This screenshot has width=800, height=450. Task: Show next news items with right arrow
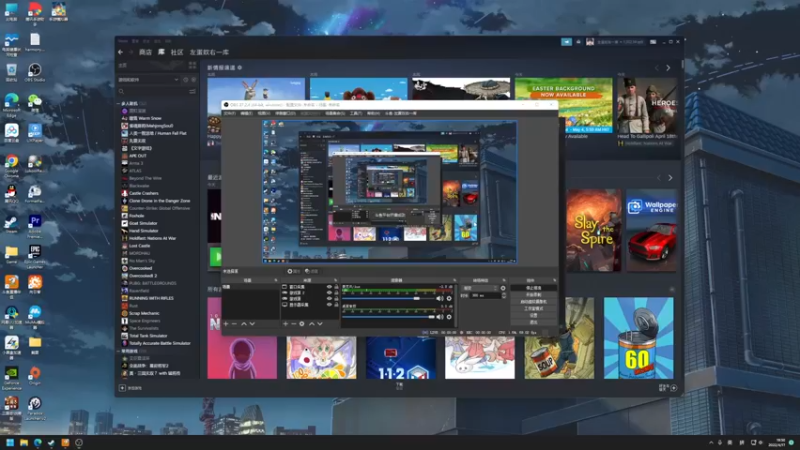click(668, 68)
